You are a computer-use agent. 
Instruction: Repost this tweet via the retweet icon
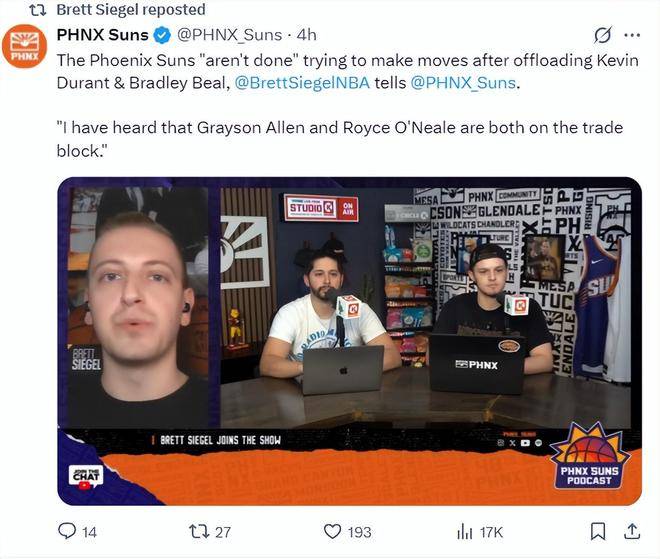click(x=199, y=532)
